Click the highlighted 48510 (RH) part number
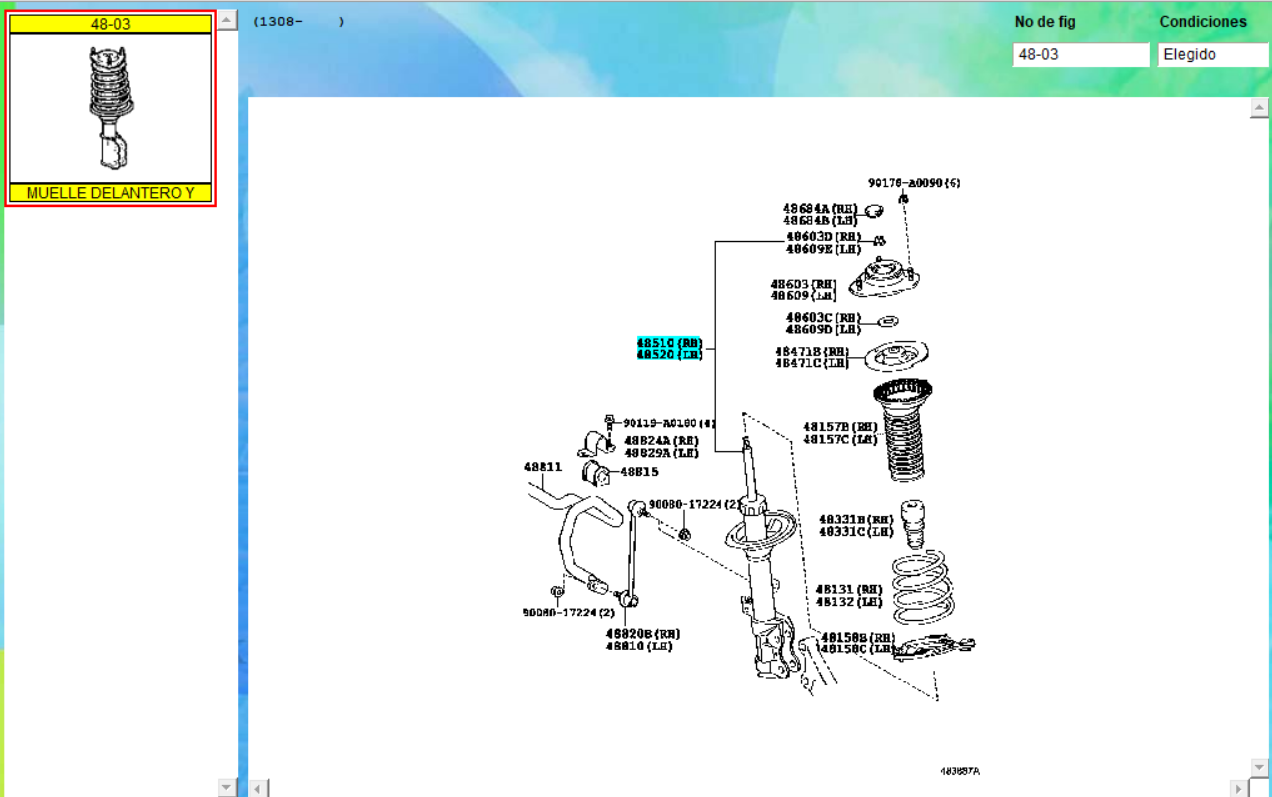The width and height of the screenshot is (1272, 797). (x=669, y=342)
